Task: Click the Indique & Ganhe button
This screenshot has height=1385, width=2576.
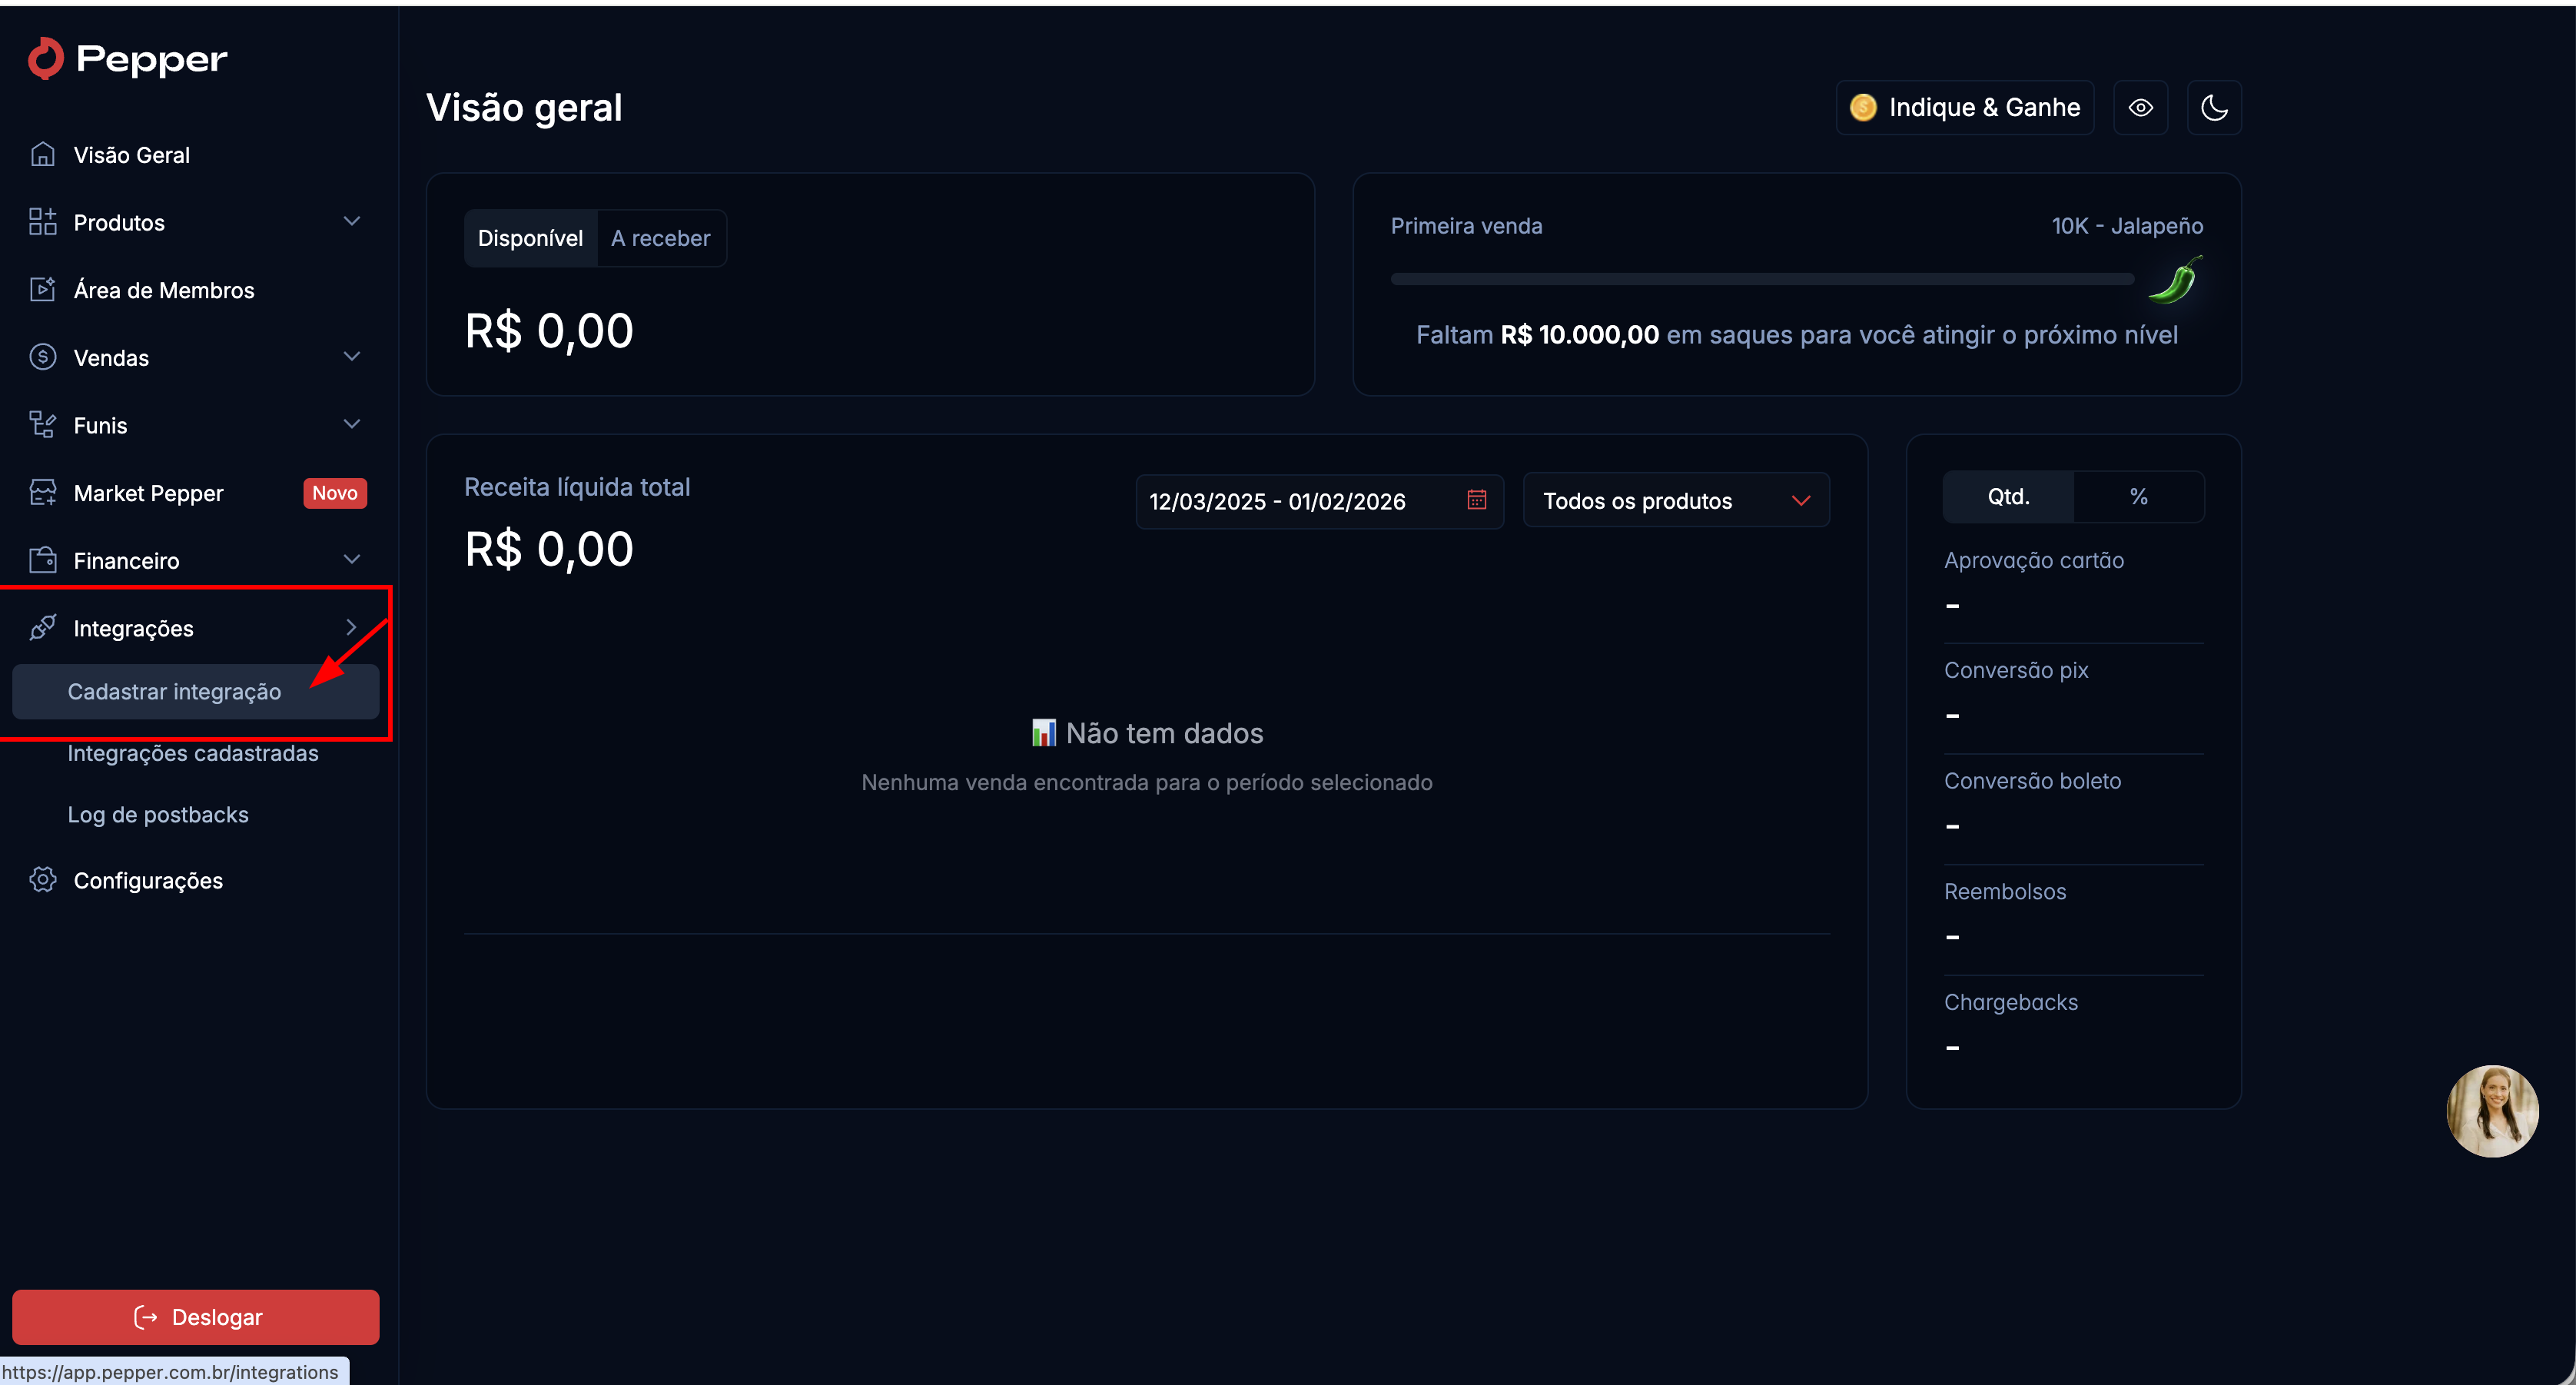Action: [1965, 108]
